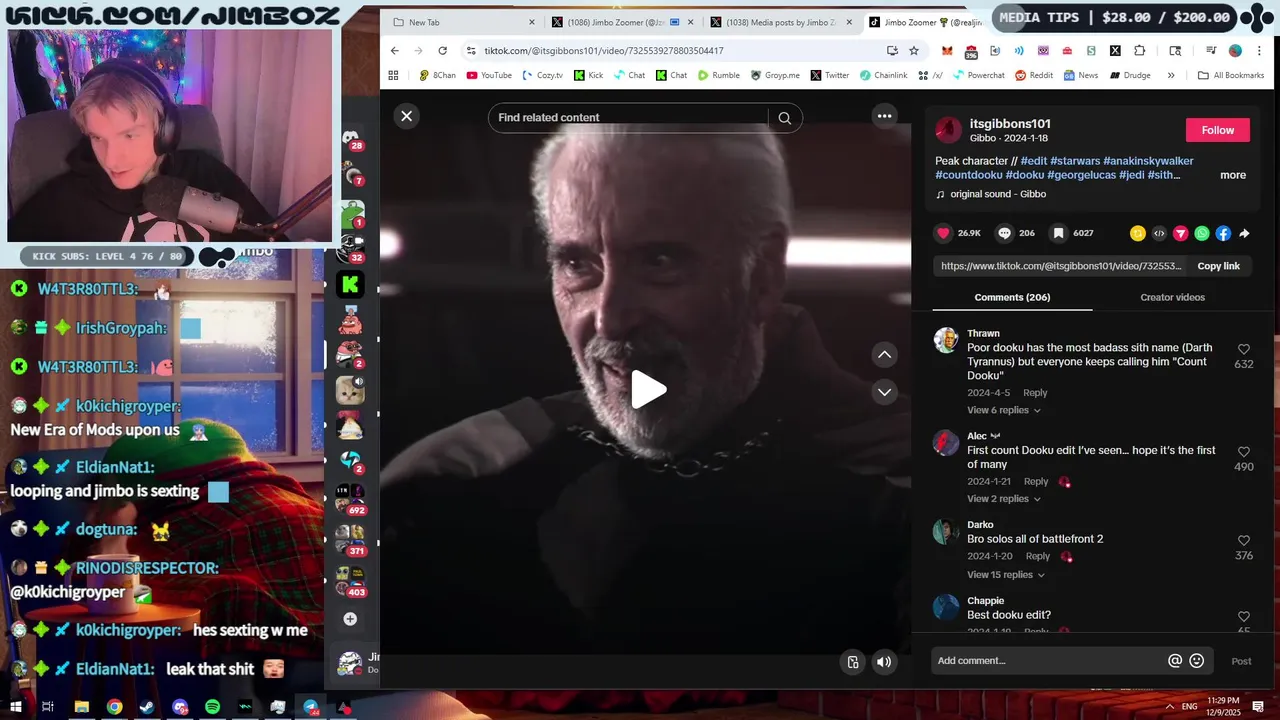Click the yellow repost icon
This screenshot has width=1280, height=720.
(1137, 233)
